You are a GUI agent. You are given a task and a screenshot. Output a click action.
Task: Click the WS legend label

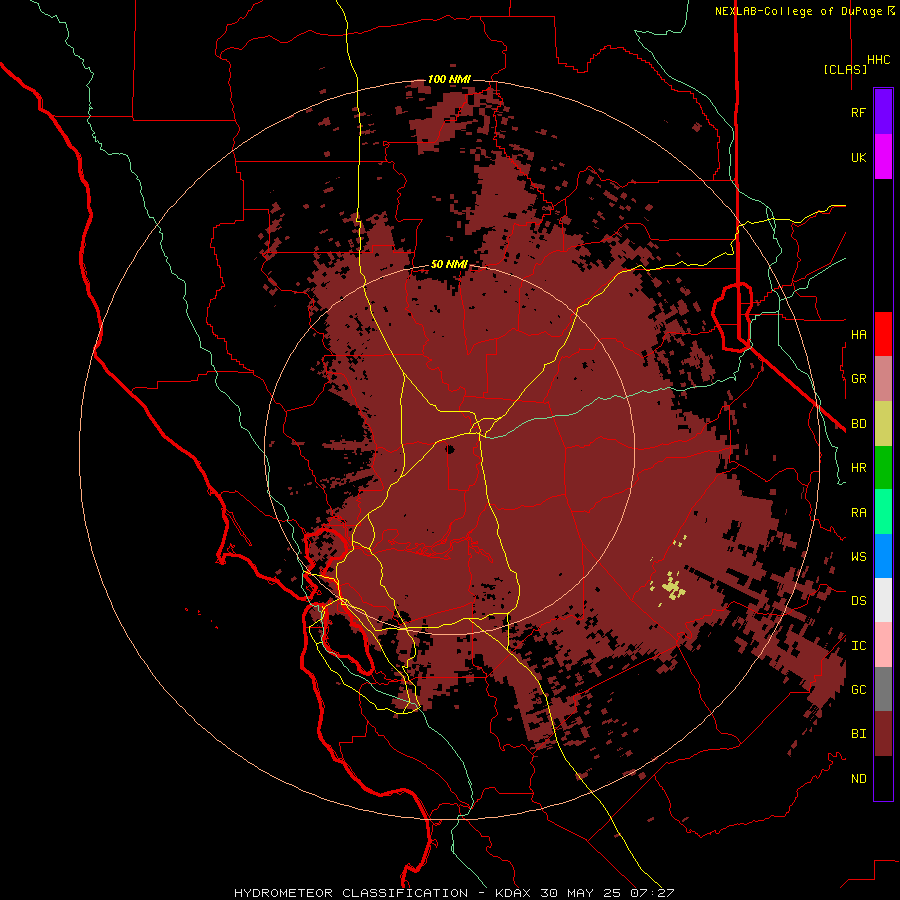pyautogui.click(x=859, y=556)
